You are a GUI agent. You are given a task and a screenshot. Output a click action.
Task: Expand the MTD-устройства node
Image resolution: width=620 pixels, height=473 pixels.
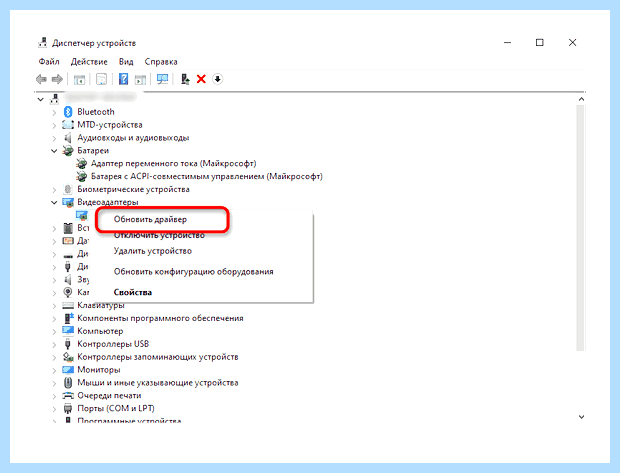(54, 125)
